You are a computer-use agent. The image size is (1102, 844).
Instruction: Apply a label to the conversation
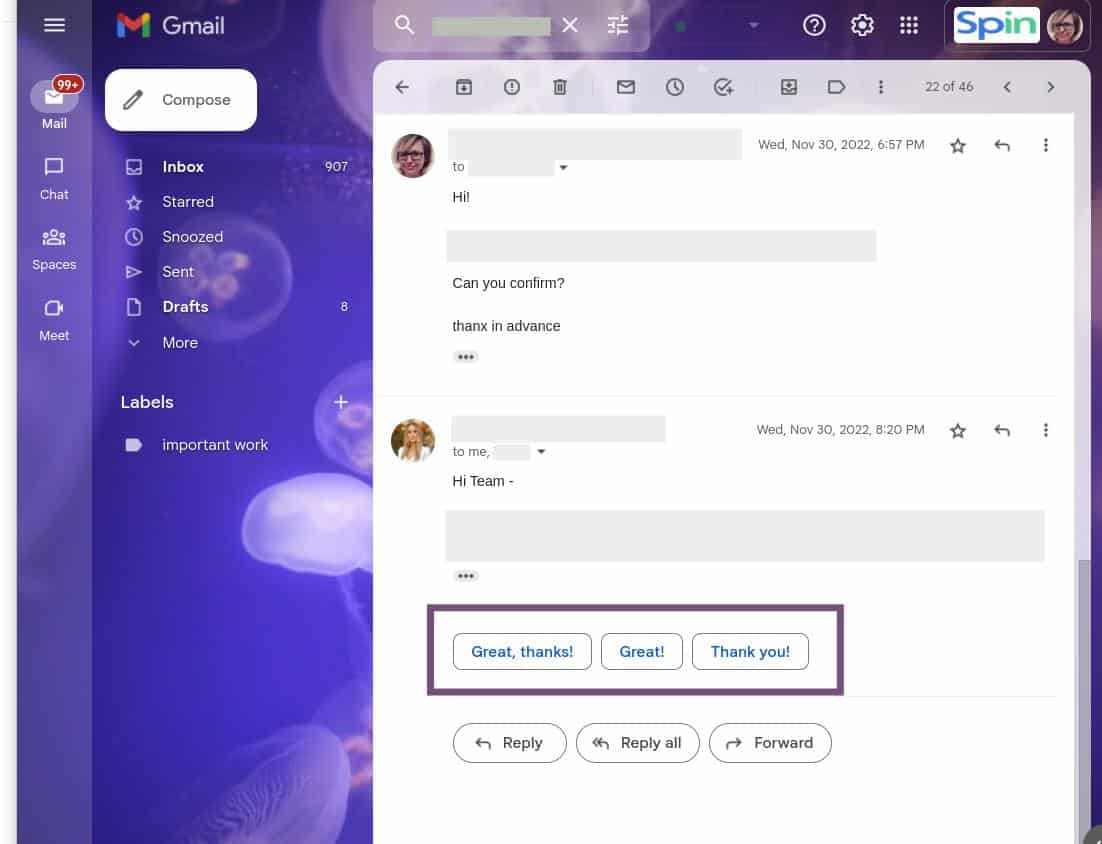coord(836,87)
